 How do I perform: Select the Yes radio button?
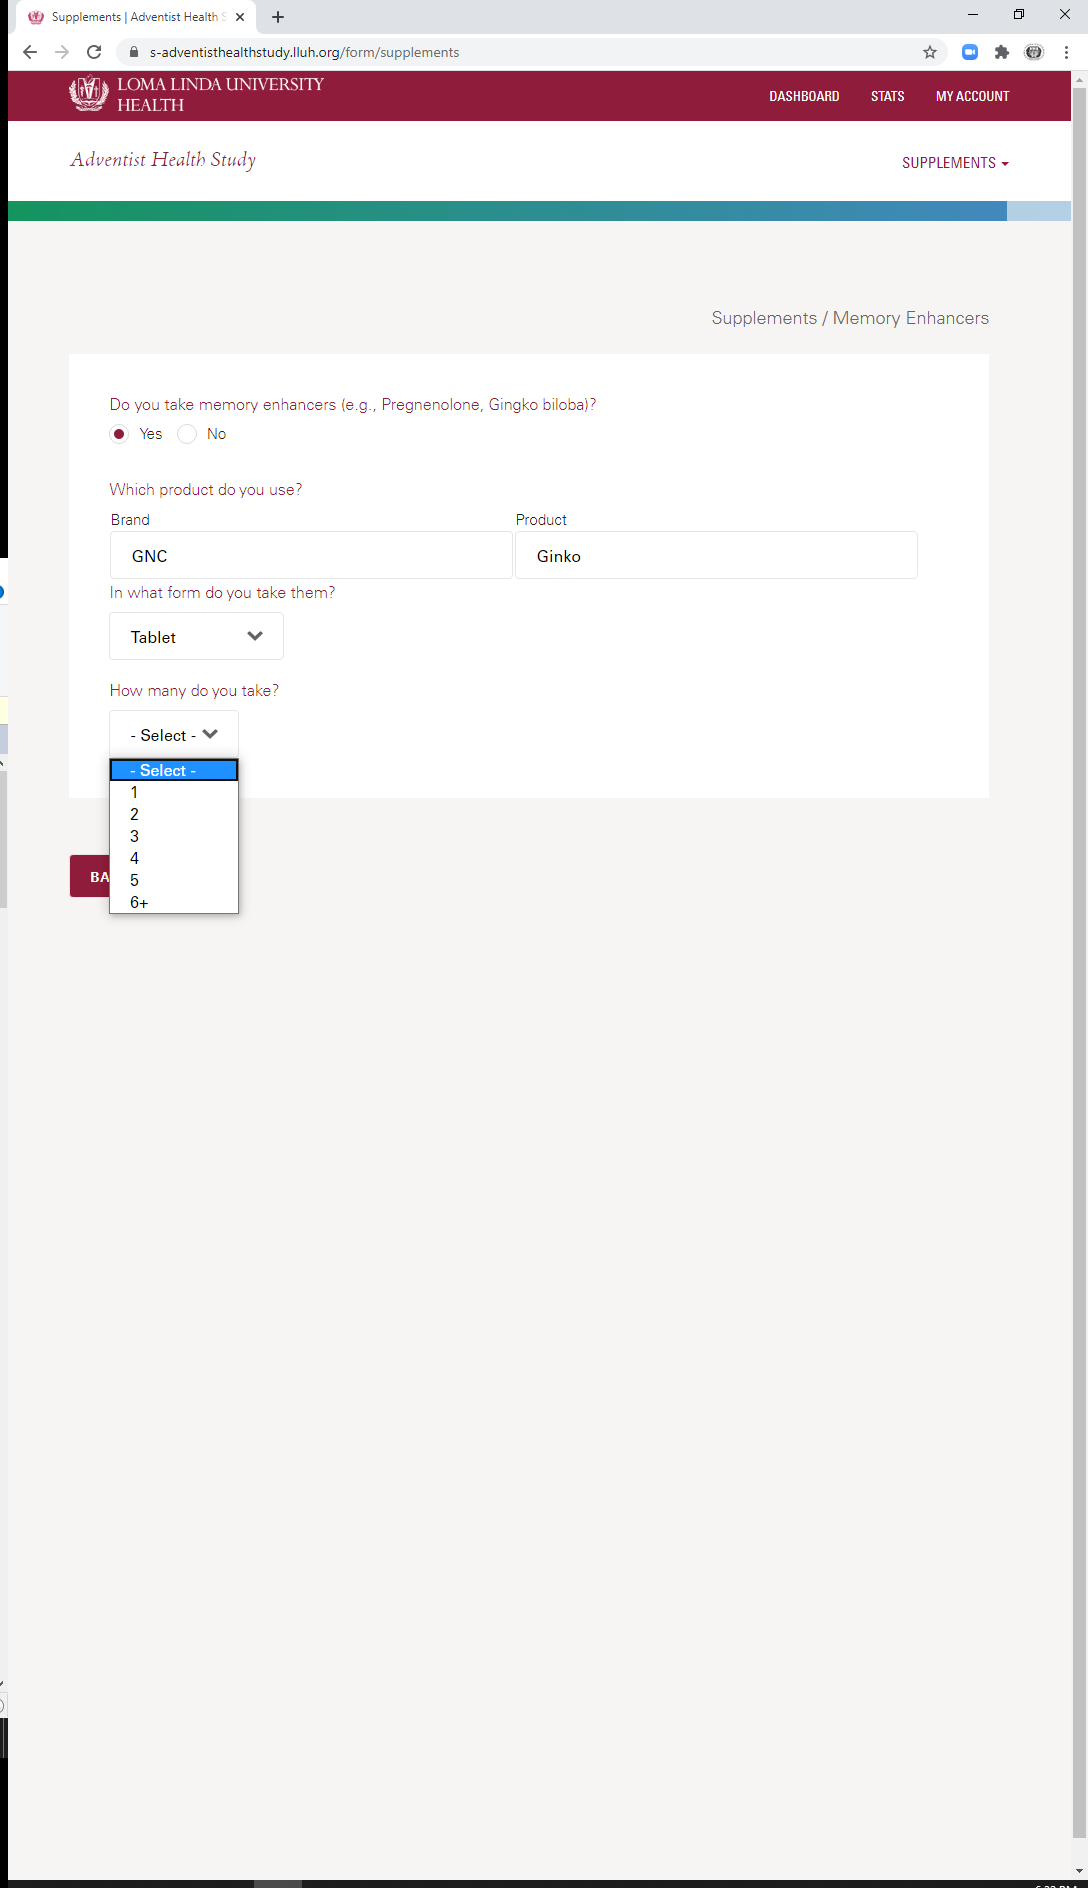point(119,434)
